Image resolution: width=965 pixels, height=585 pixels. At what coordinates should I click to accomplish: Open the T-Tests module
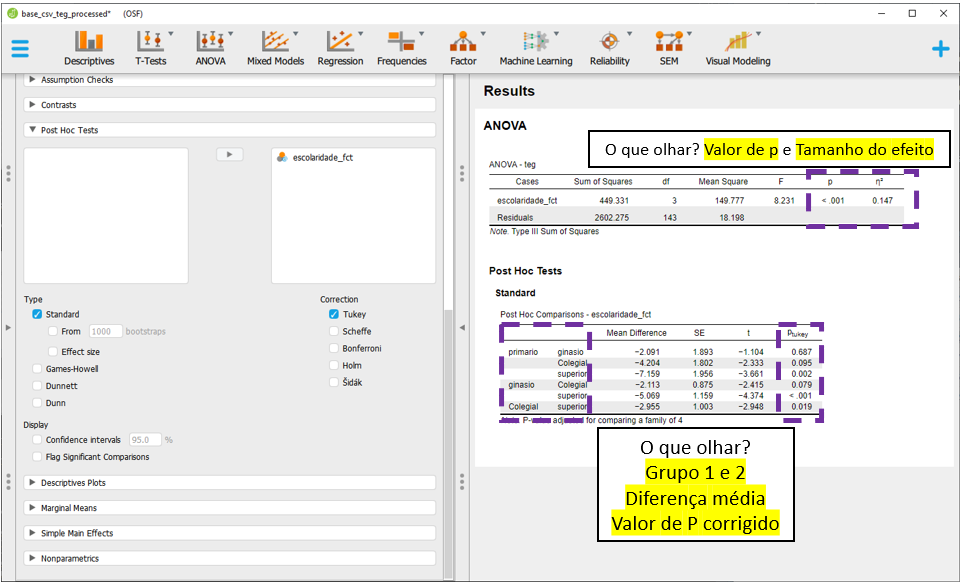(x=151, y=48)
